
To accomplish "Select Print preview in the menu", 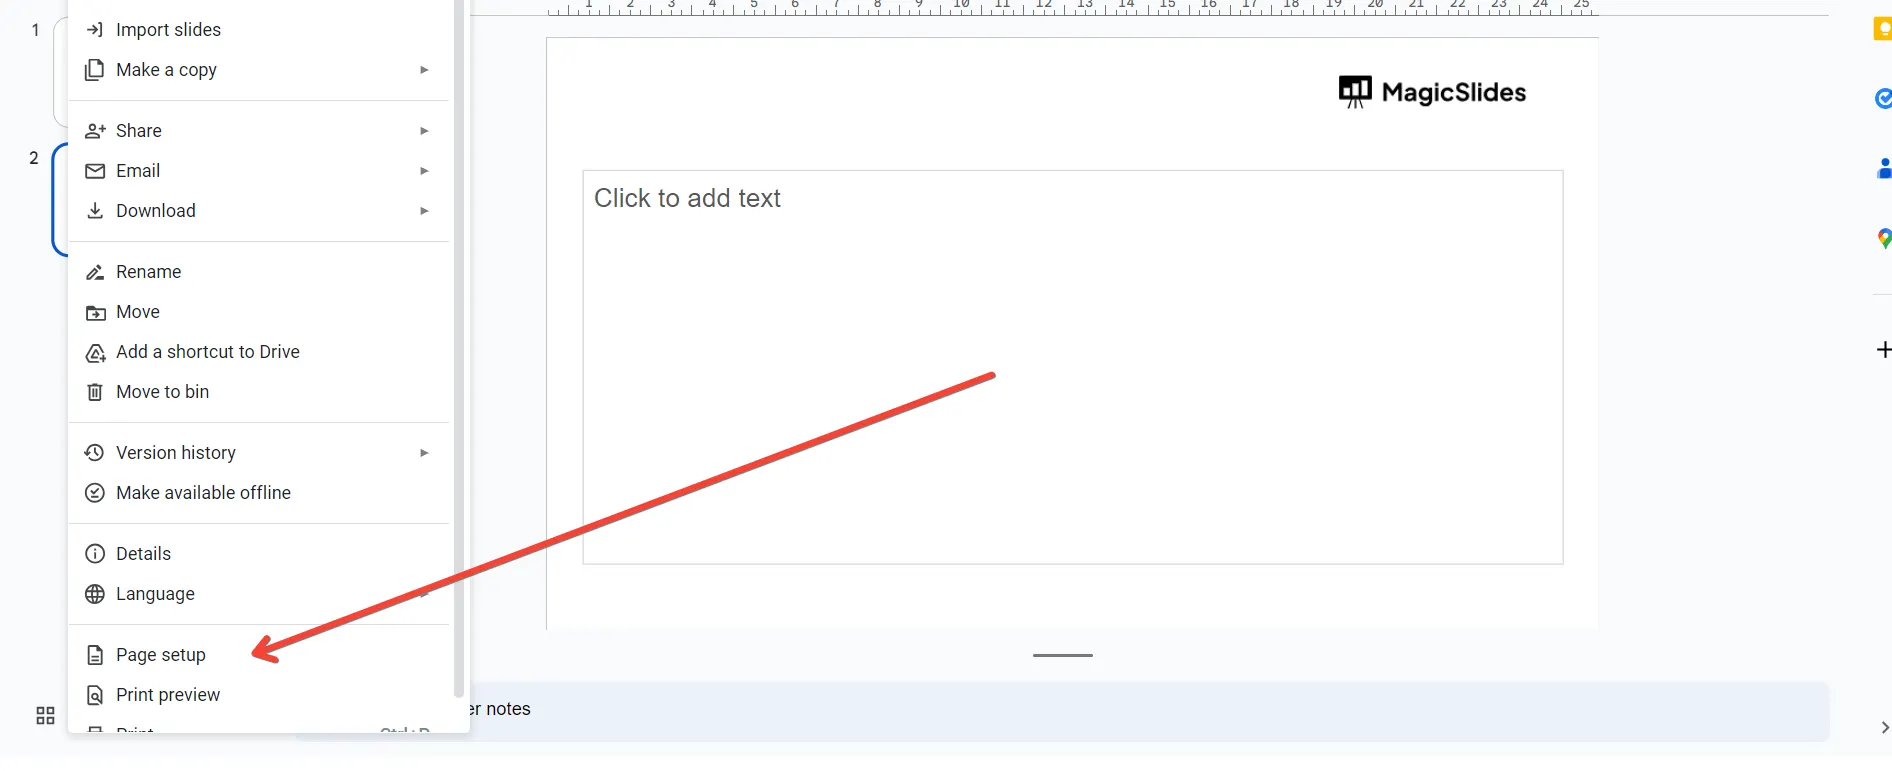I will pyautogui.click(x=260, y=695).
